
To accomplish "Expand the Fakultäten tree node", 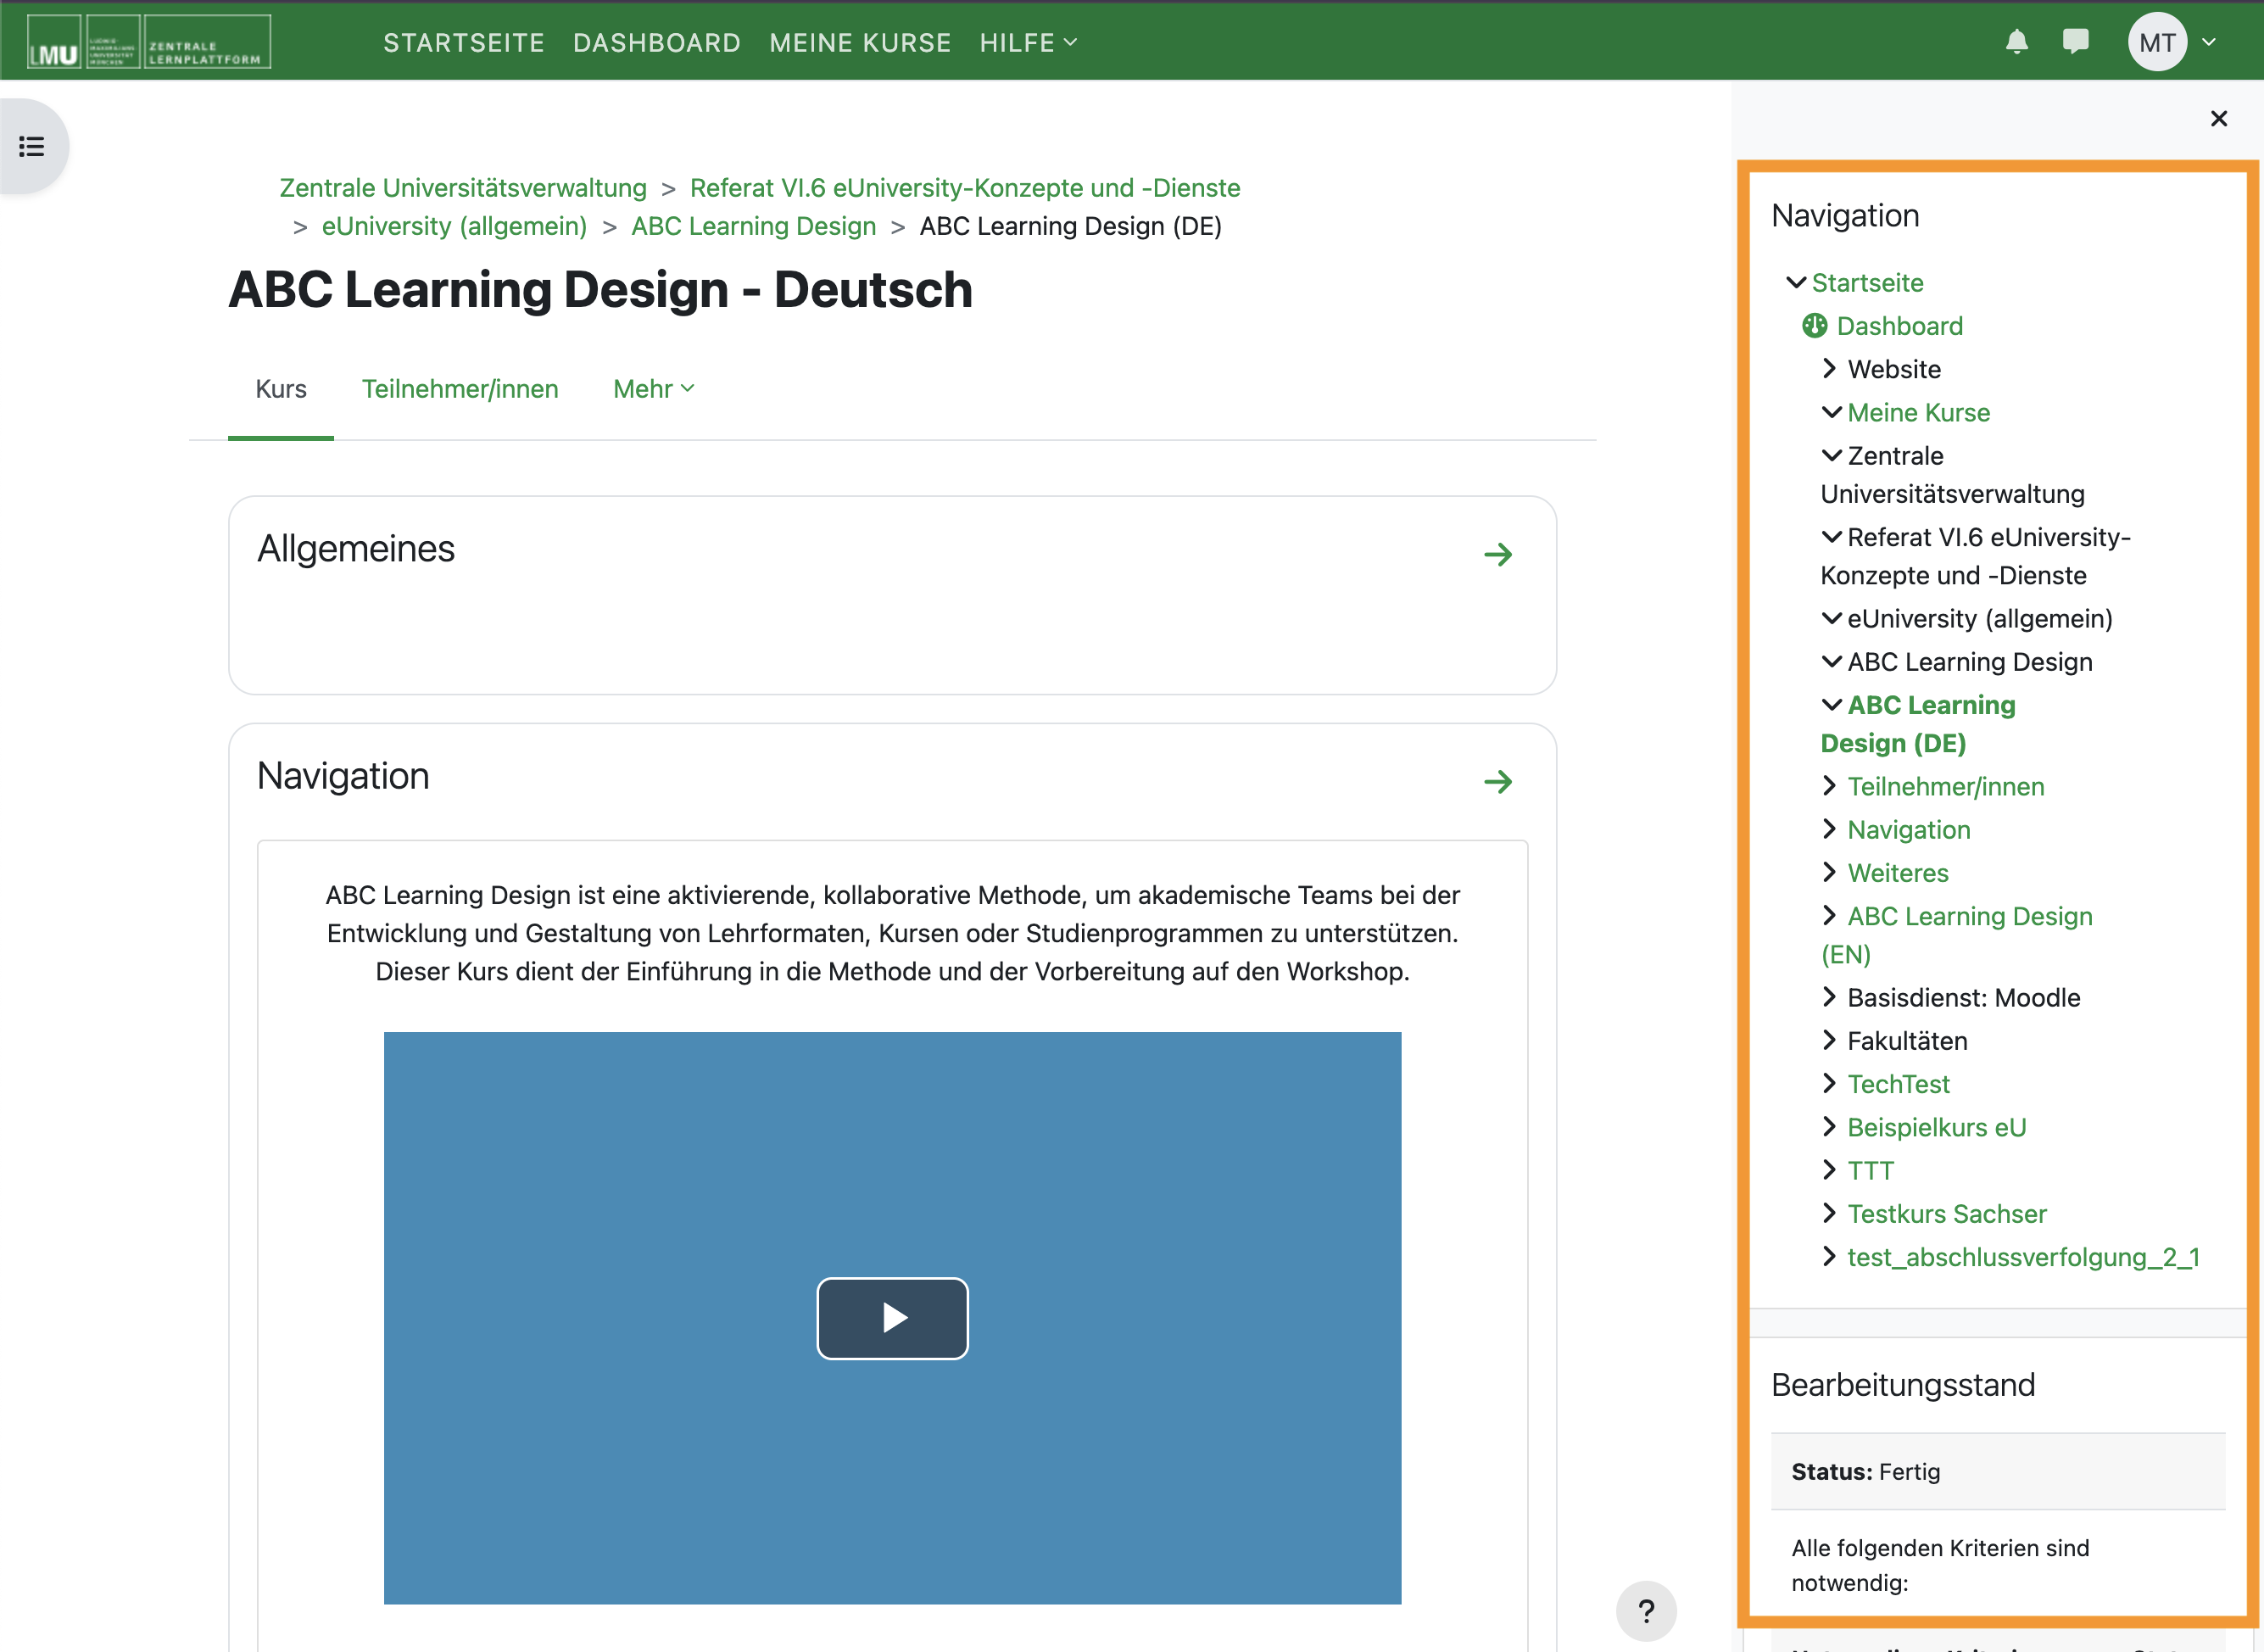I will pos(1829,1040).
